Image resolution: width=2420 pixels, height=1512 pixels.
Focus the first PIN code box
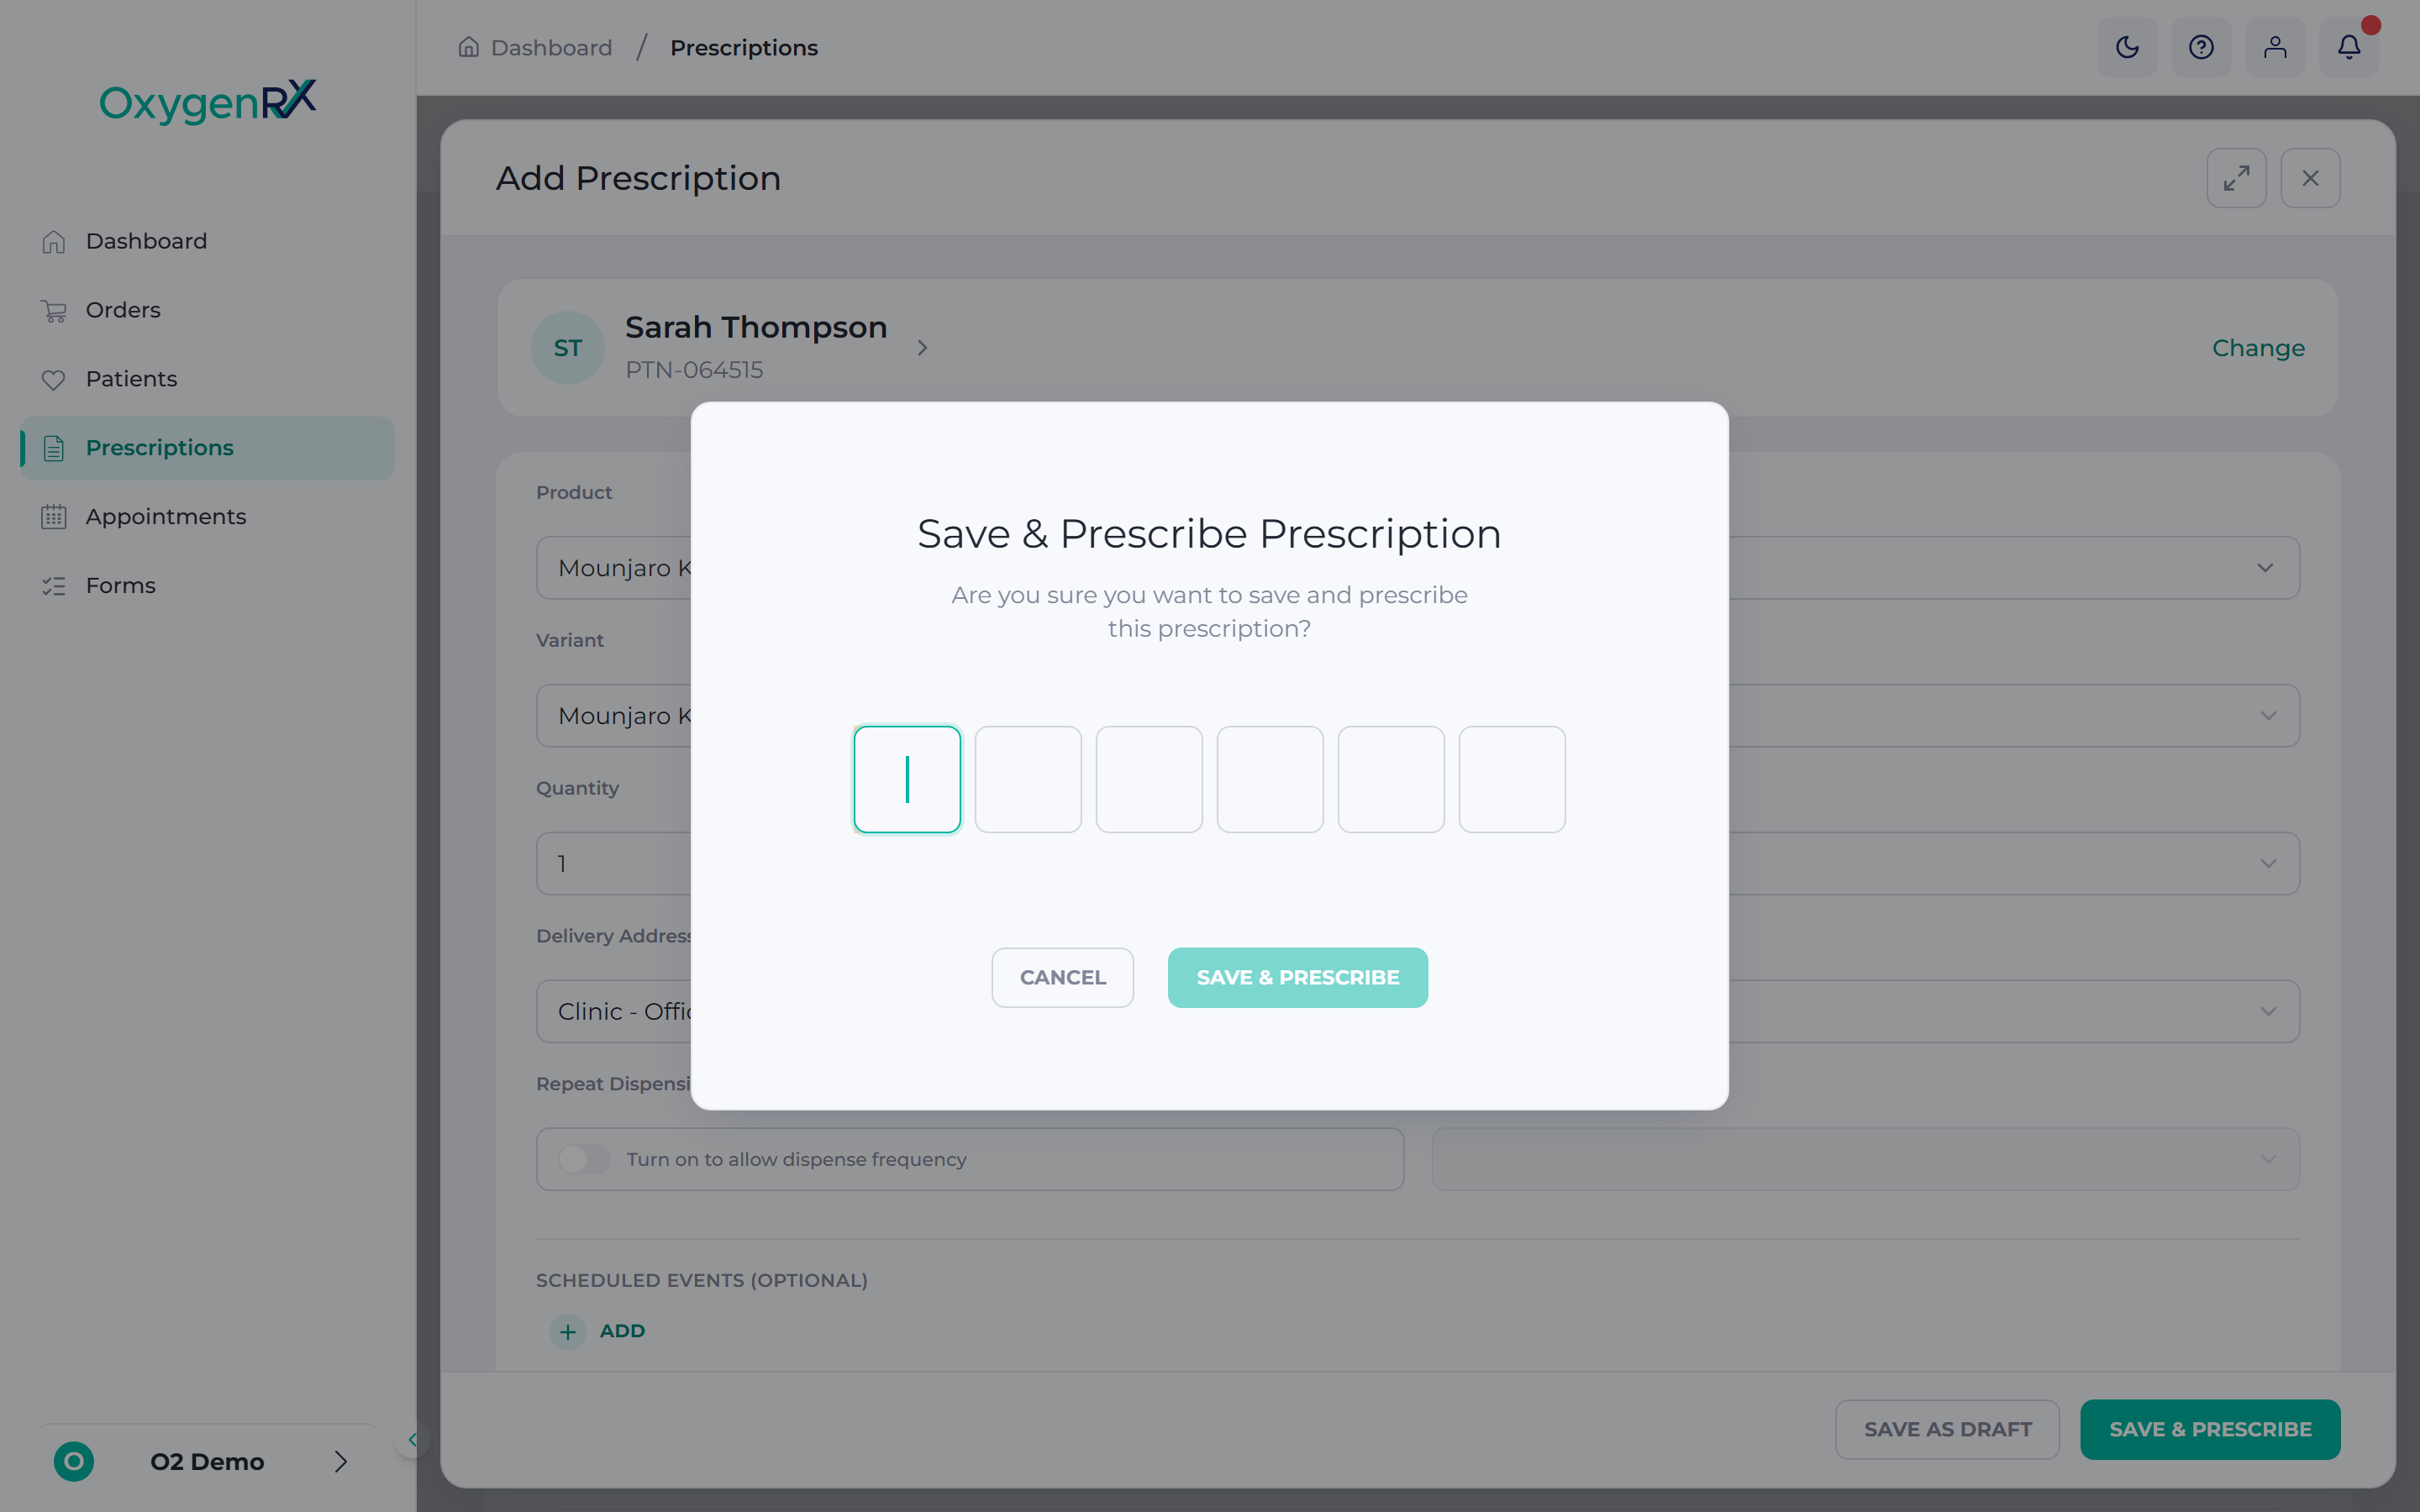[x=907, y=779]
